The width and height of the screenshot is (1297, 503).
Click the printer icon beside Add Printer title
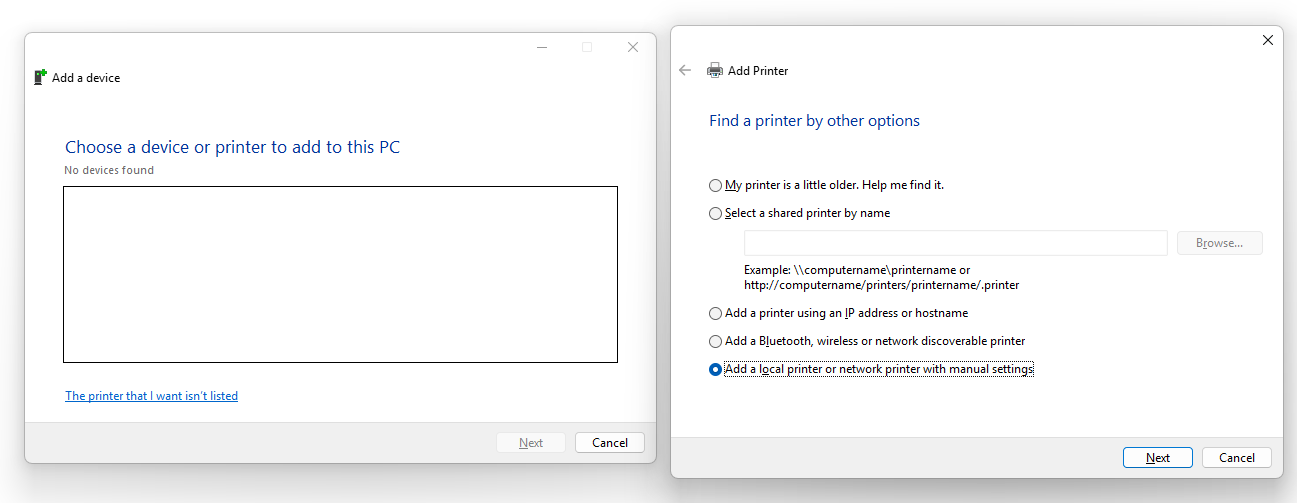tap(715, 70)
